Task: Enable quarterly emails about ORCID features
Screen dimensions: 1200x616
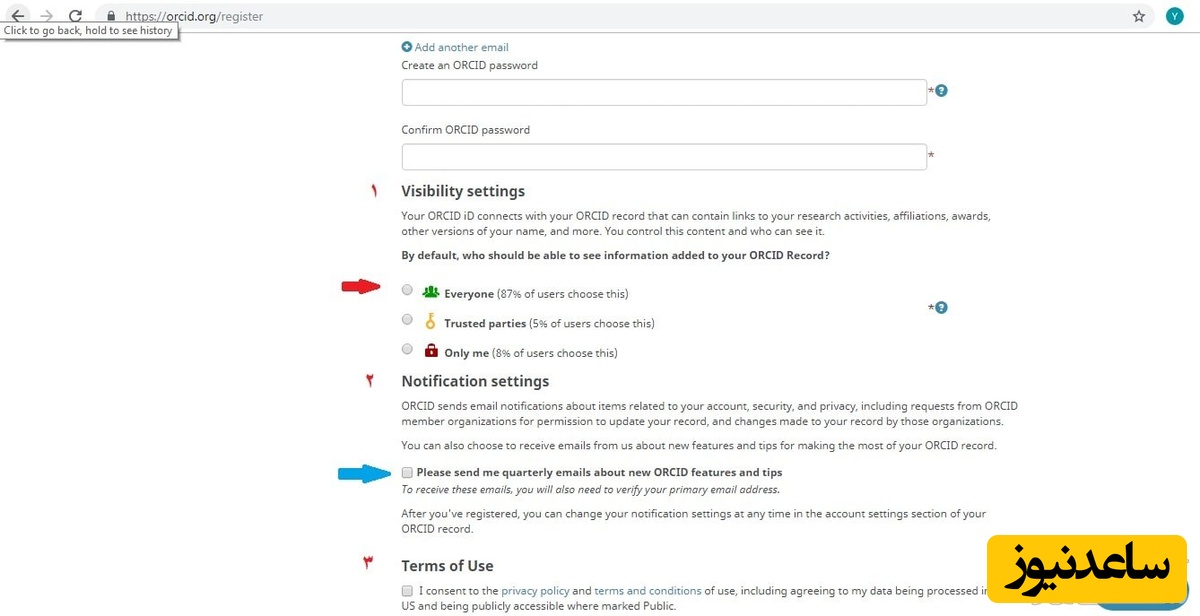Action: click(407, 472)
